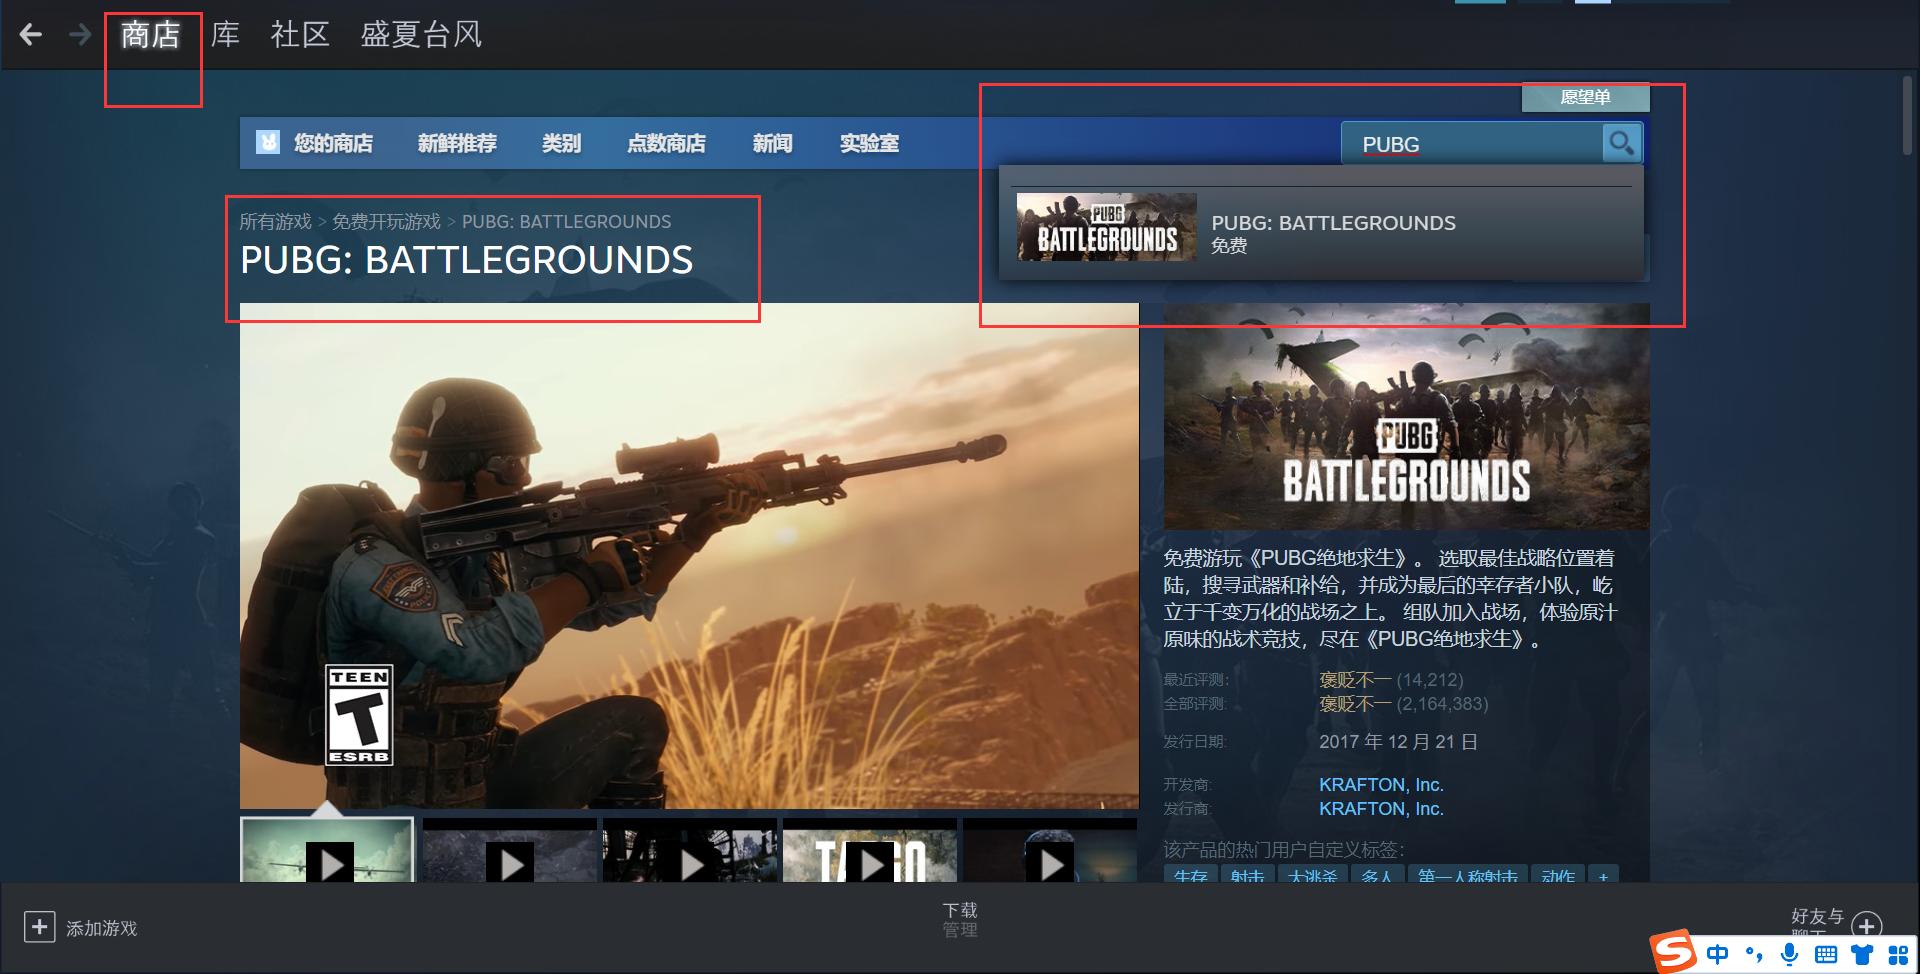The image size is (1920, 974).
Task: Click the back navigation arrow
Action: (x=32, y=34)
